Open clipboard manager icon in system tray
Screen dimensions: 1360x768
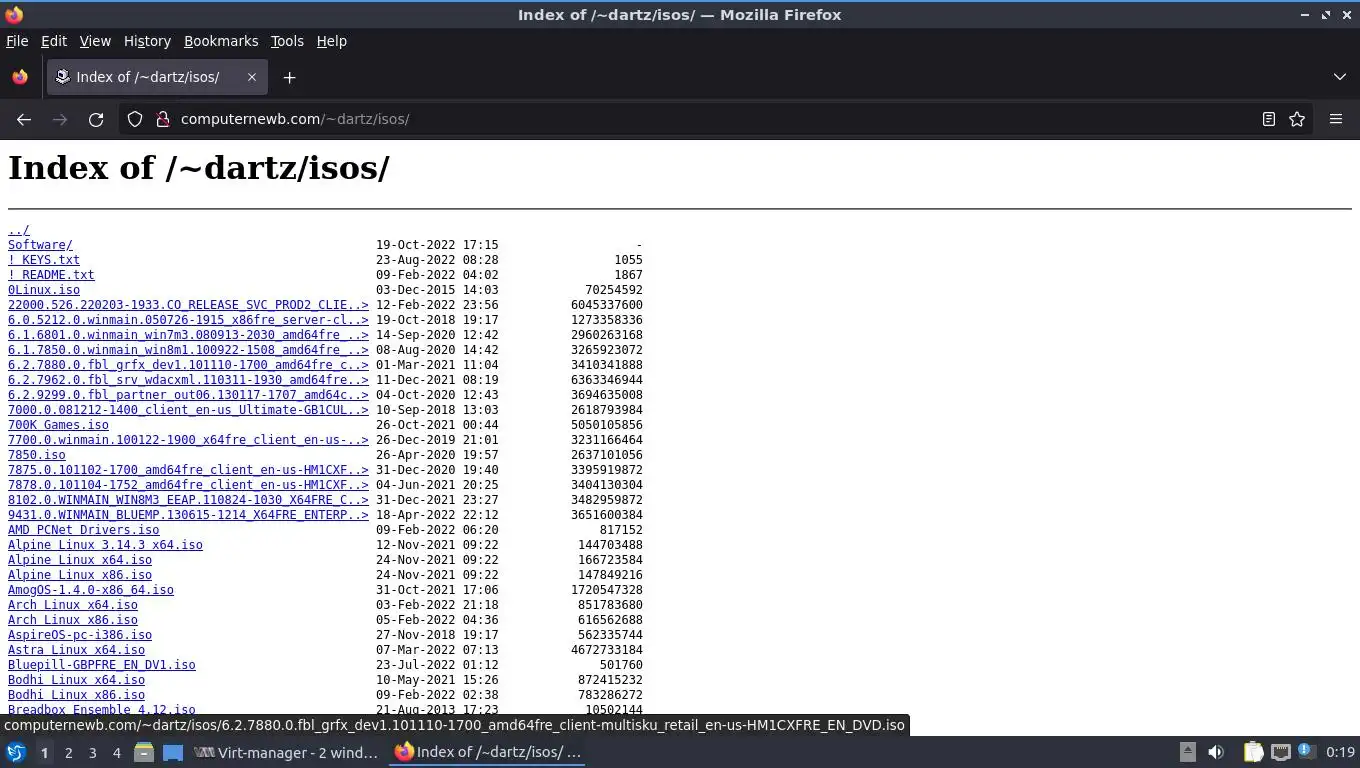point(1253,752)
